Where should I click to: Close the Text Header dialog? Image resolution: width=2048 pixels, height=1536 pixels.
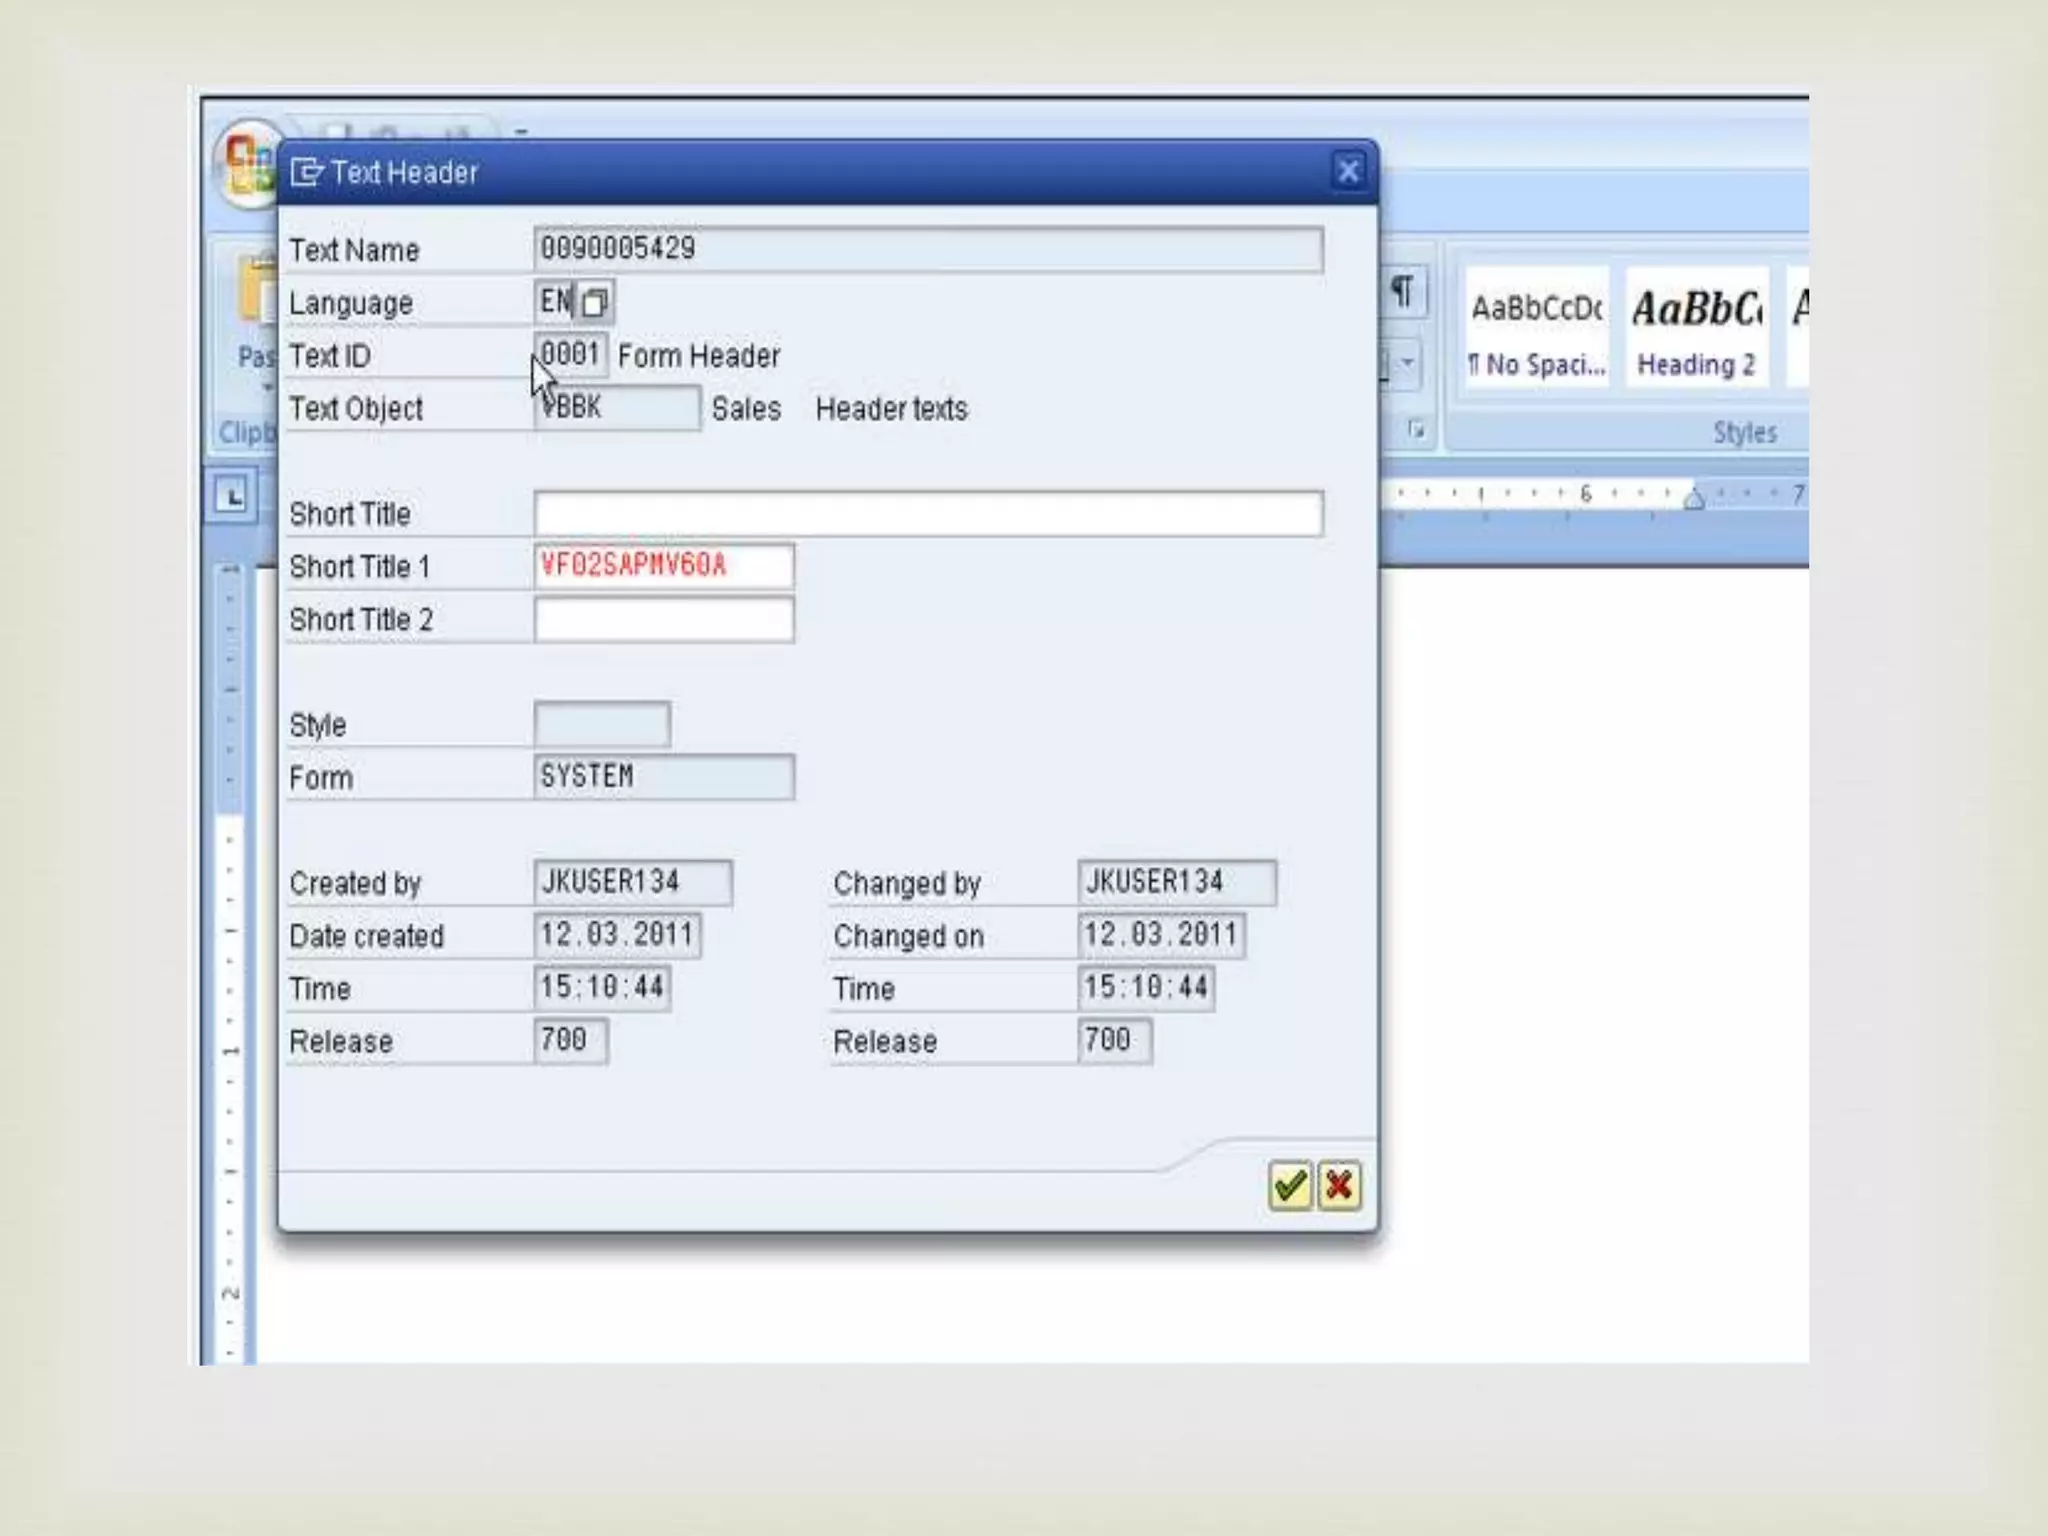[1348, 172]
